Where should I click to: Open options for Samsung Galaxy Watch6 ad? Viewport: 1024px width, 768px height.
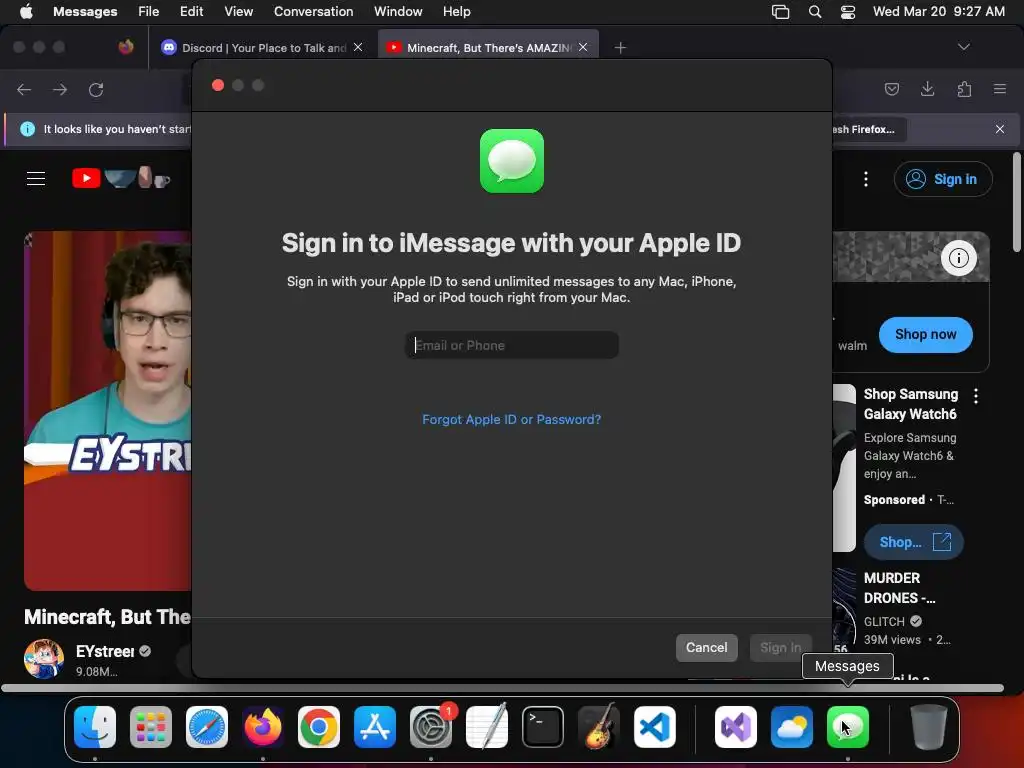[x=976, y=395]
